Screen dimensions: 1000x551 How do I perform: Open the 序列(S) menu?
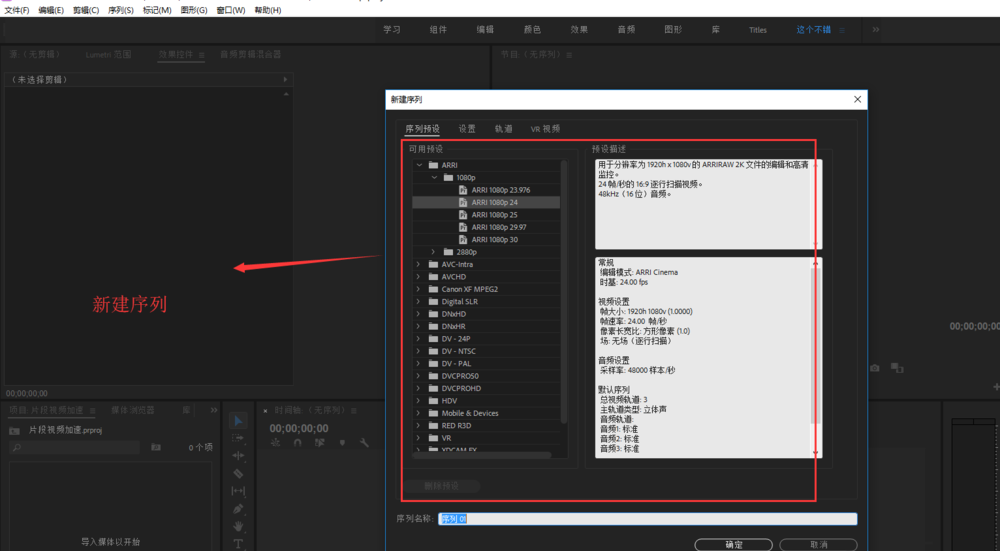coord(120,10)
